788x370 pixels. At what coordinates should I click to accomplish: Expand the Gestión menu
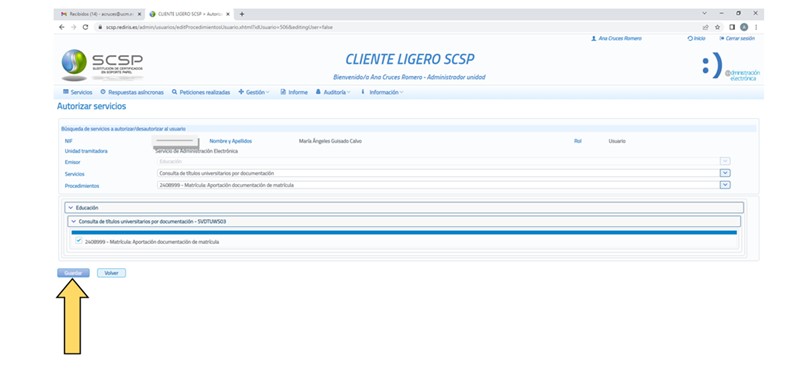click(x=254, y=92)
